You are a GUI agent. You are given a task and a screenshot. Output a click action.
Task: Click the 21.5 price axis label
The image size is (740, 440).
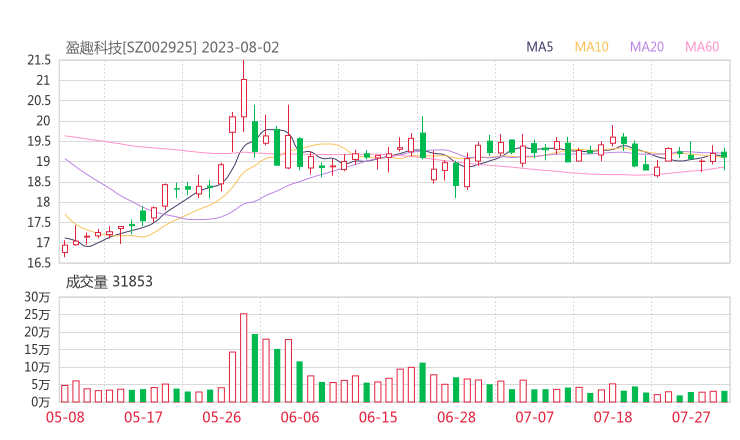(39, 60)
